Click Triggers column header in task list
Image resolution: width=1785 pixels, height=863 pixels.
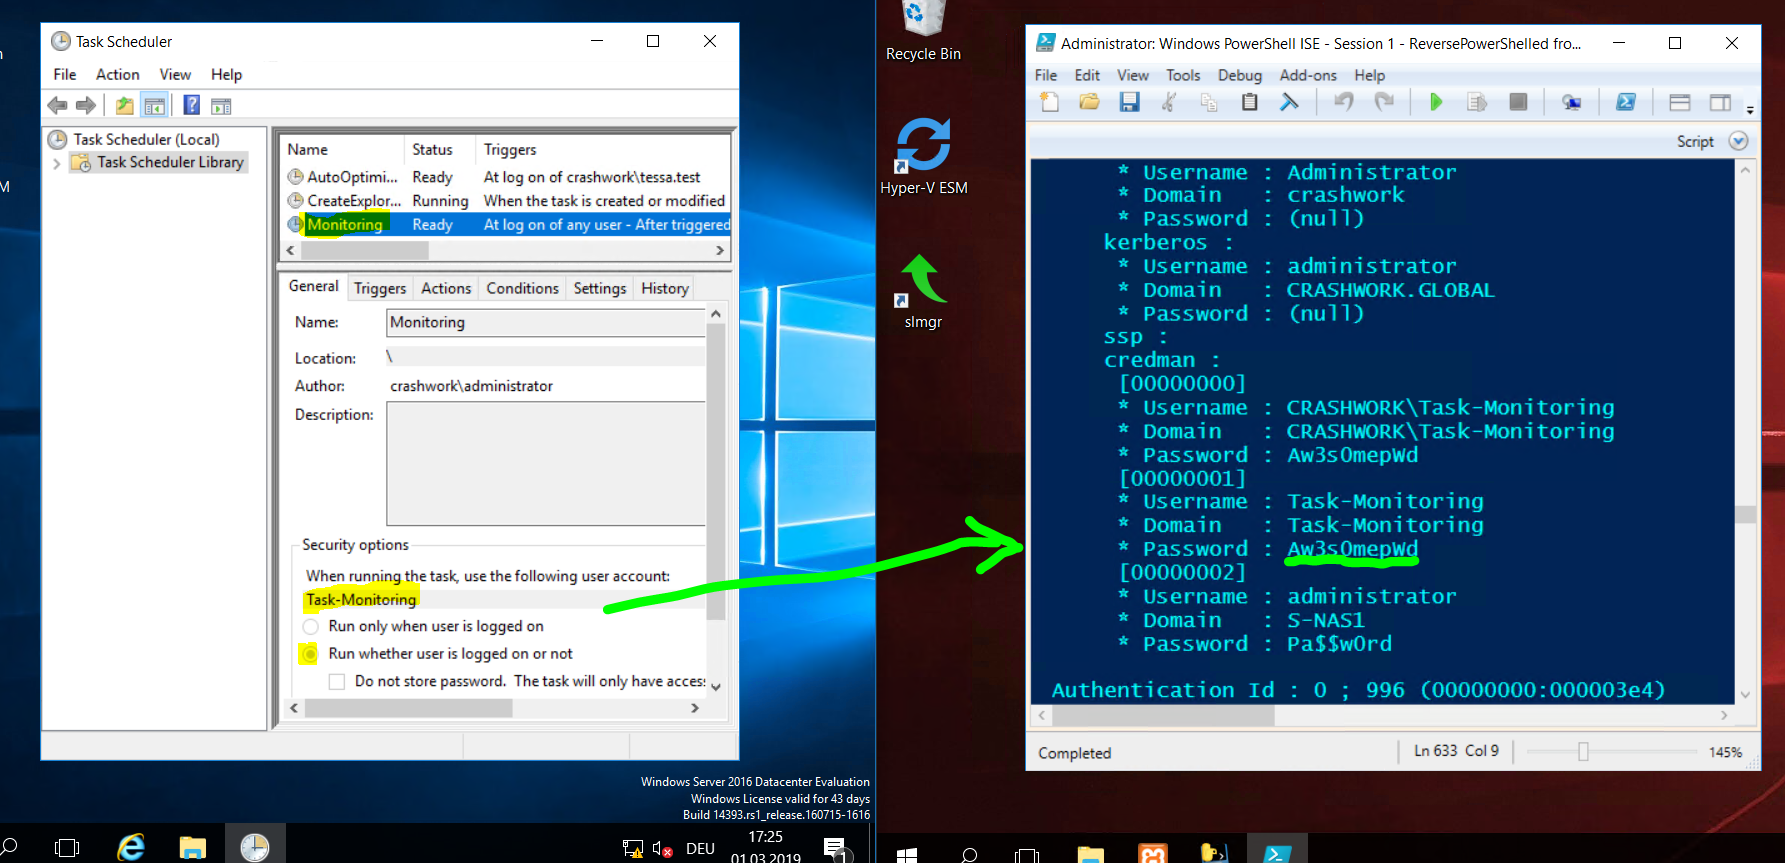(603, 149)
